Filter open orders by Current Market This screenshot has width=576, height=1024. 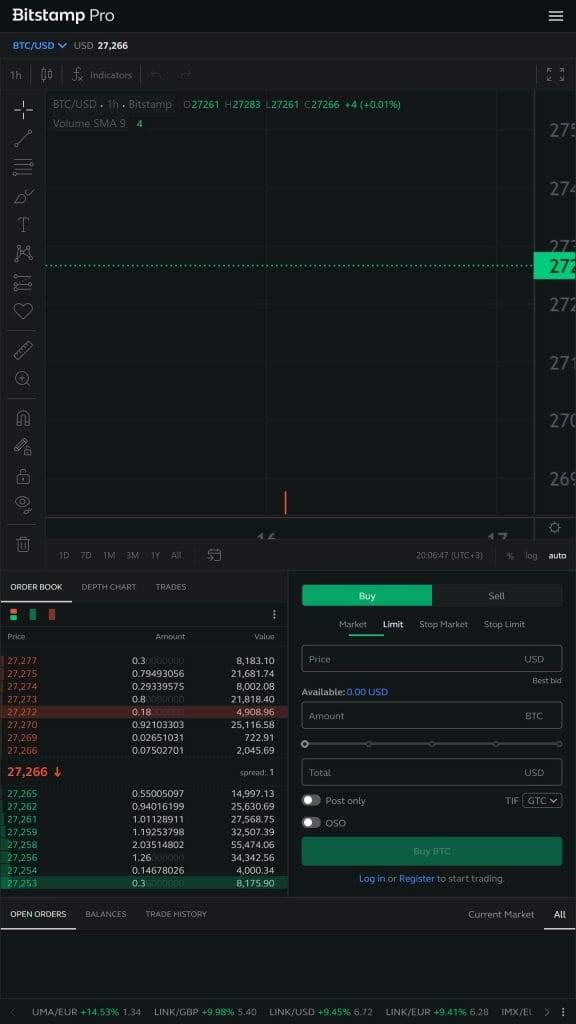point(501,914)
